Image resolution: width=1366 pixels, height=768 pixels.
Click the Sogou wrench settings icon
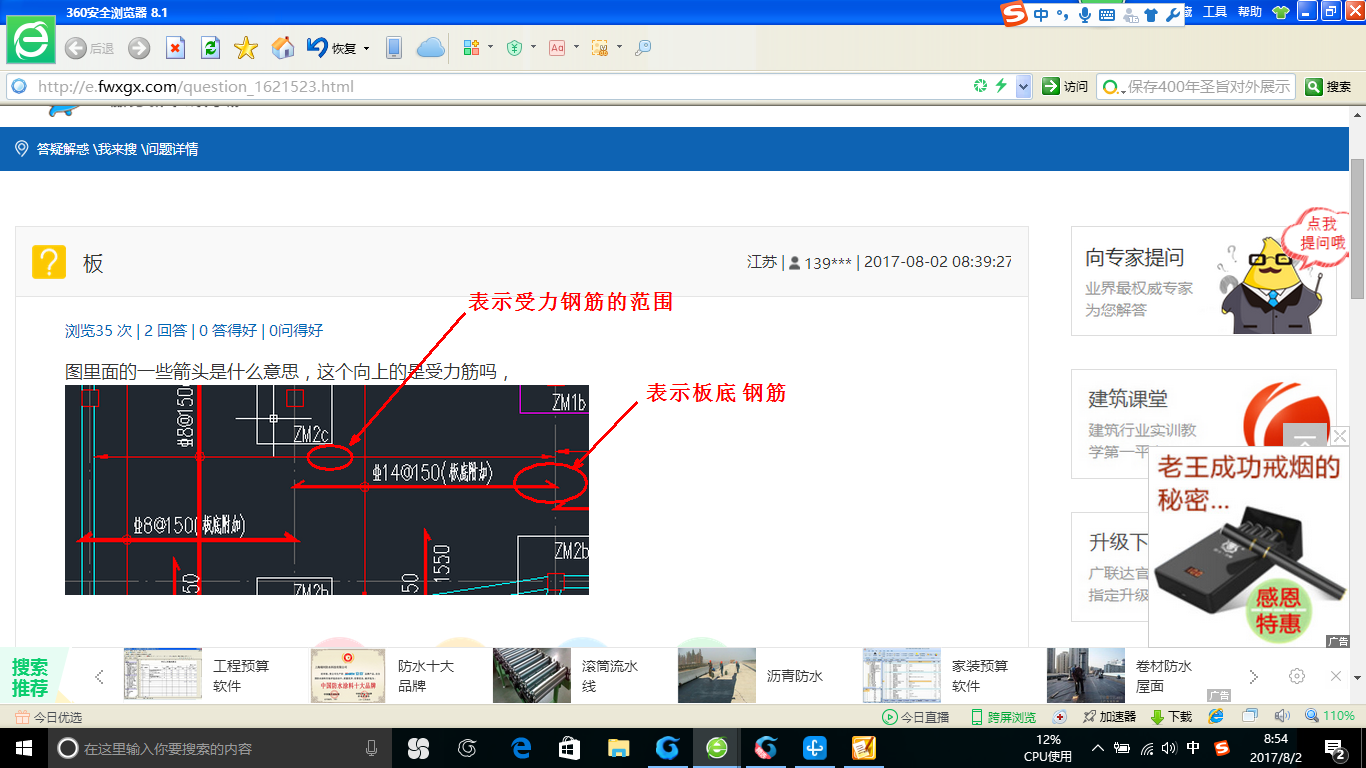click(1173, 15)
